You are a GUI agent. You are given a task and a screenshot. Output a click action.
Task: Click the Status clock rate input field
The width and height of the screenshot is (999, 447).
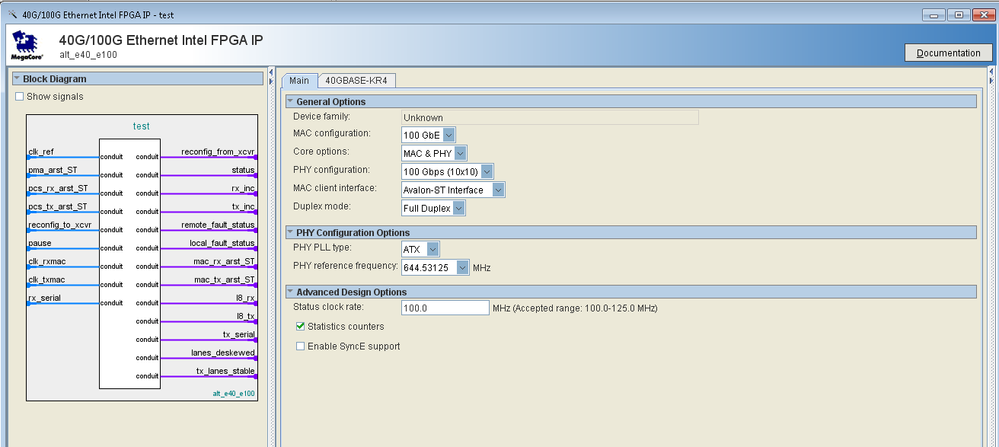445,308
